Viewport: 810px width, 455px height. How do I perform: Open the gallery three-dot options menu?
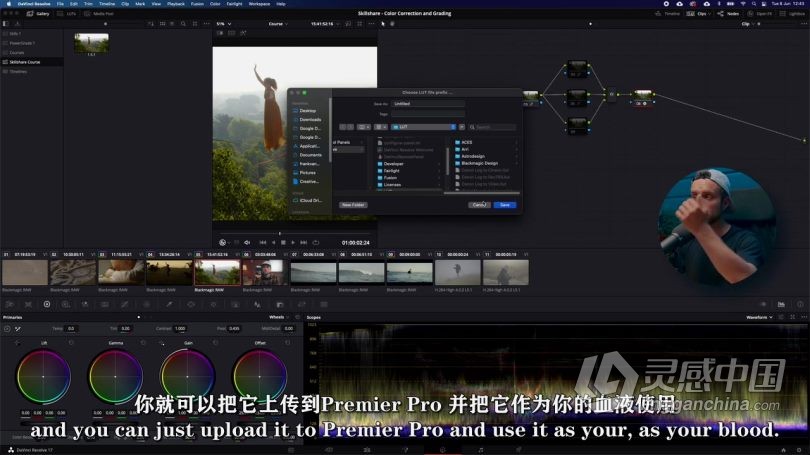(x=207, y=24)
